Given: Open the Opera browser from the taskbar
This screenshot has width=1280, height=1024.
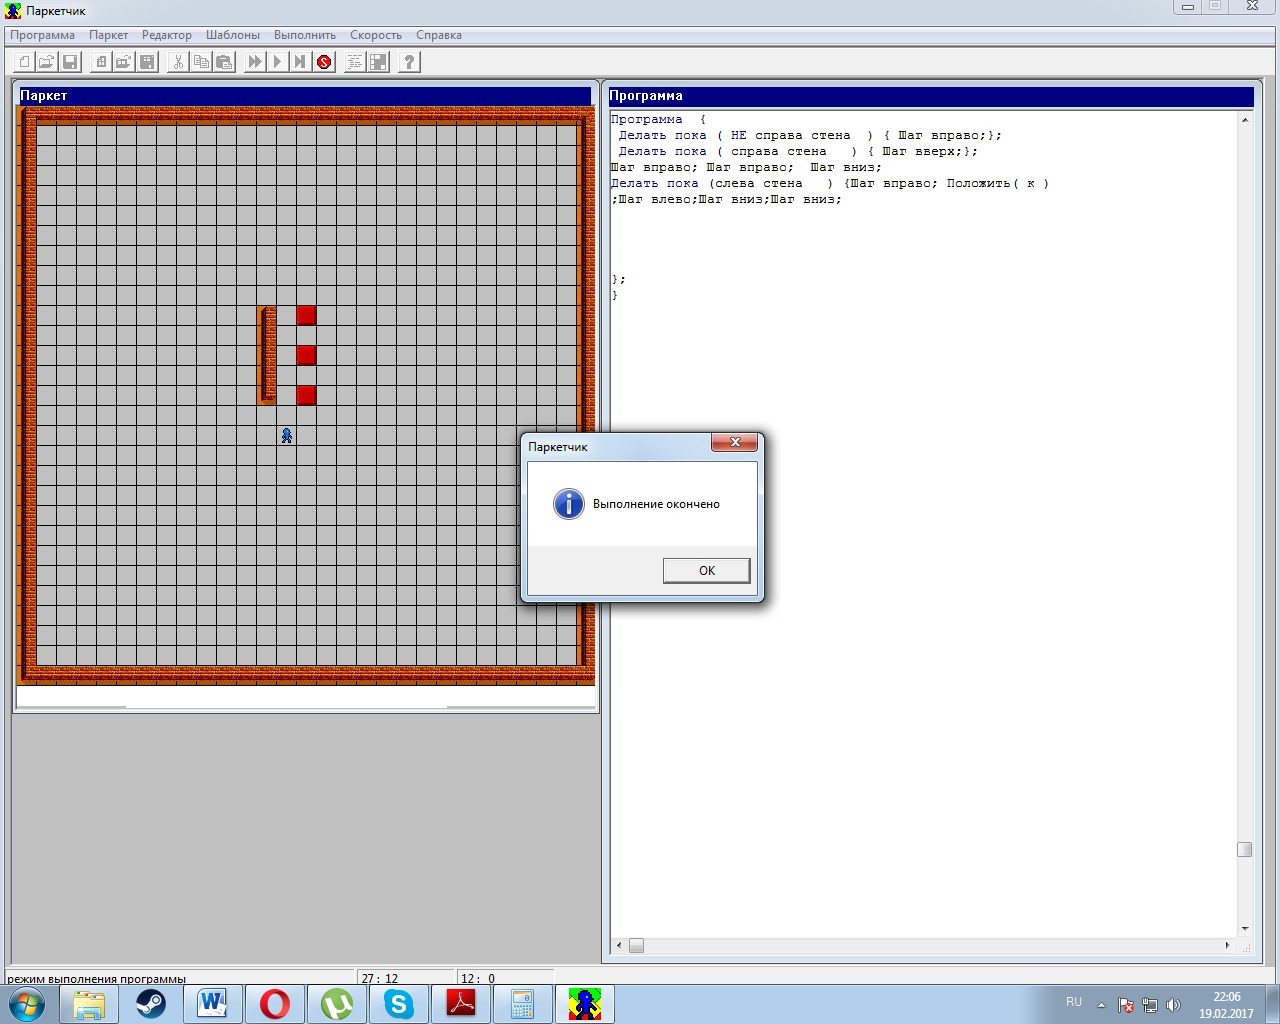Looking at the screenshot, I should pyautogui.click(x=275, y=1004).
